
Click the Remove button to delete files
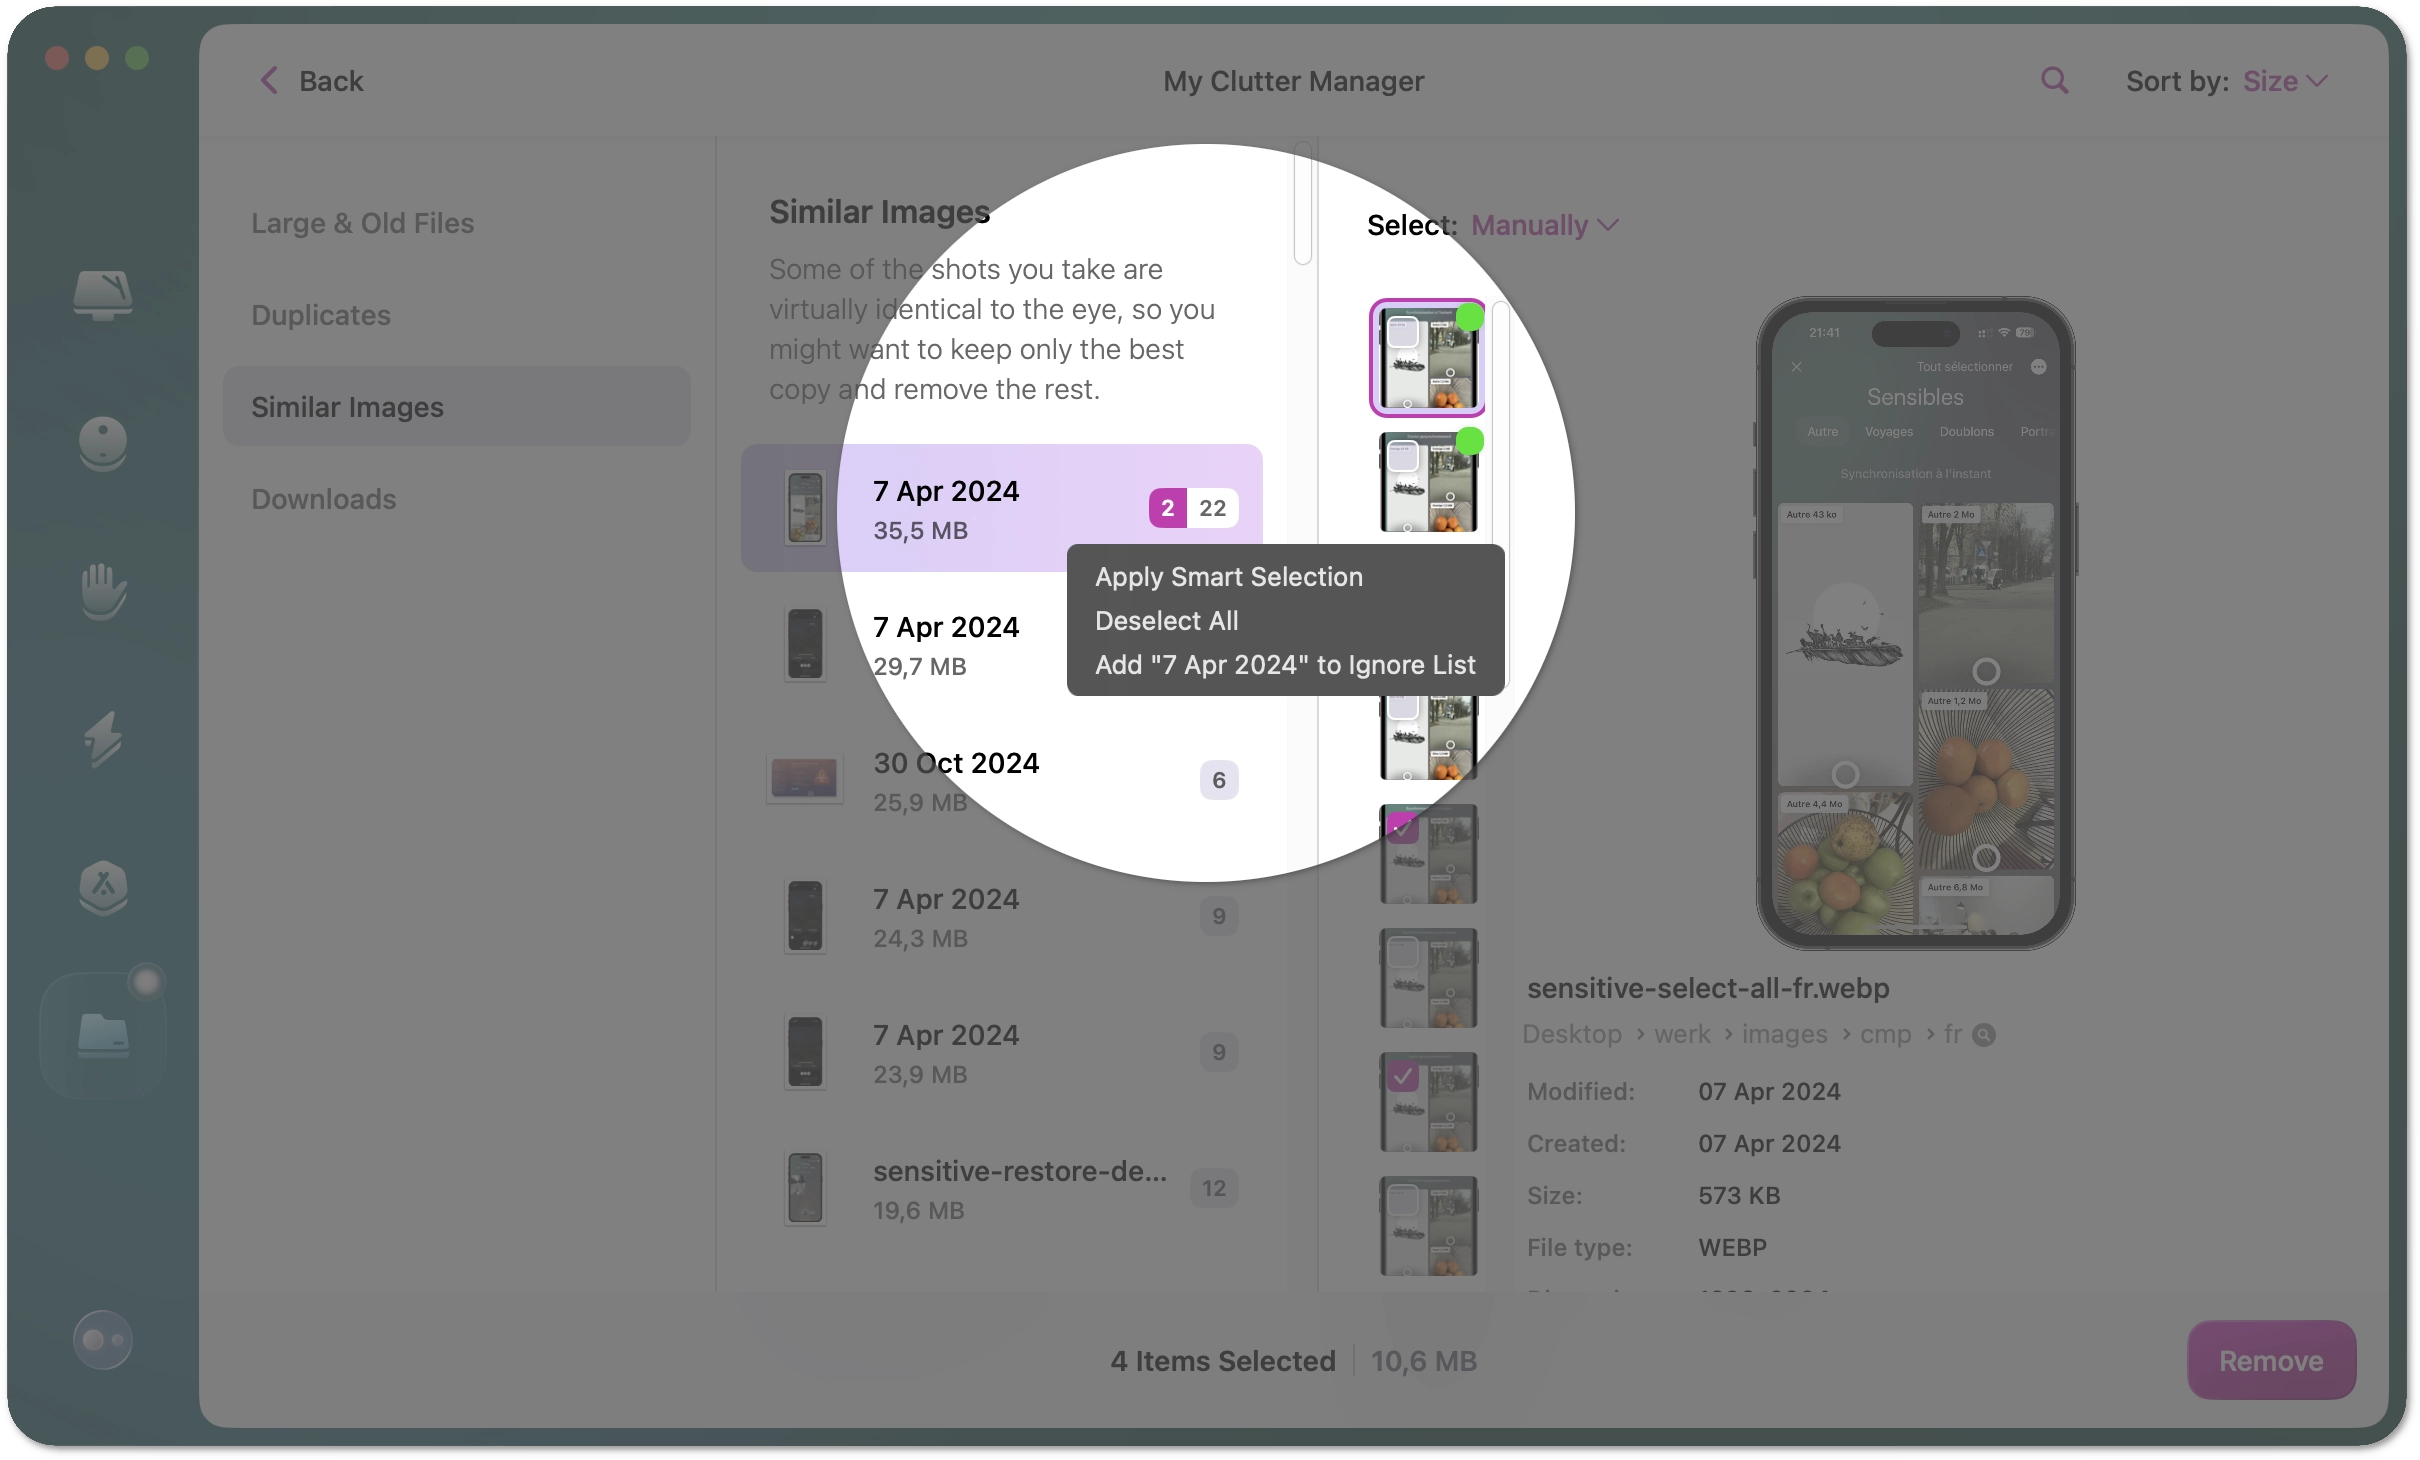pos(2270,1360)
